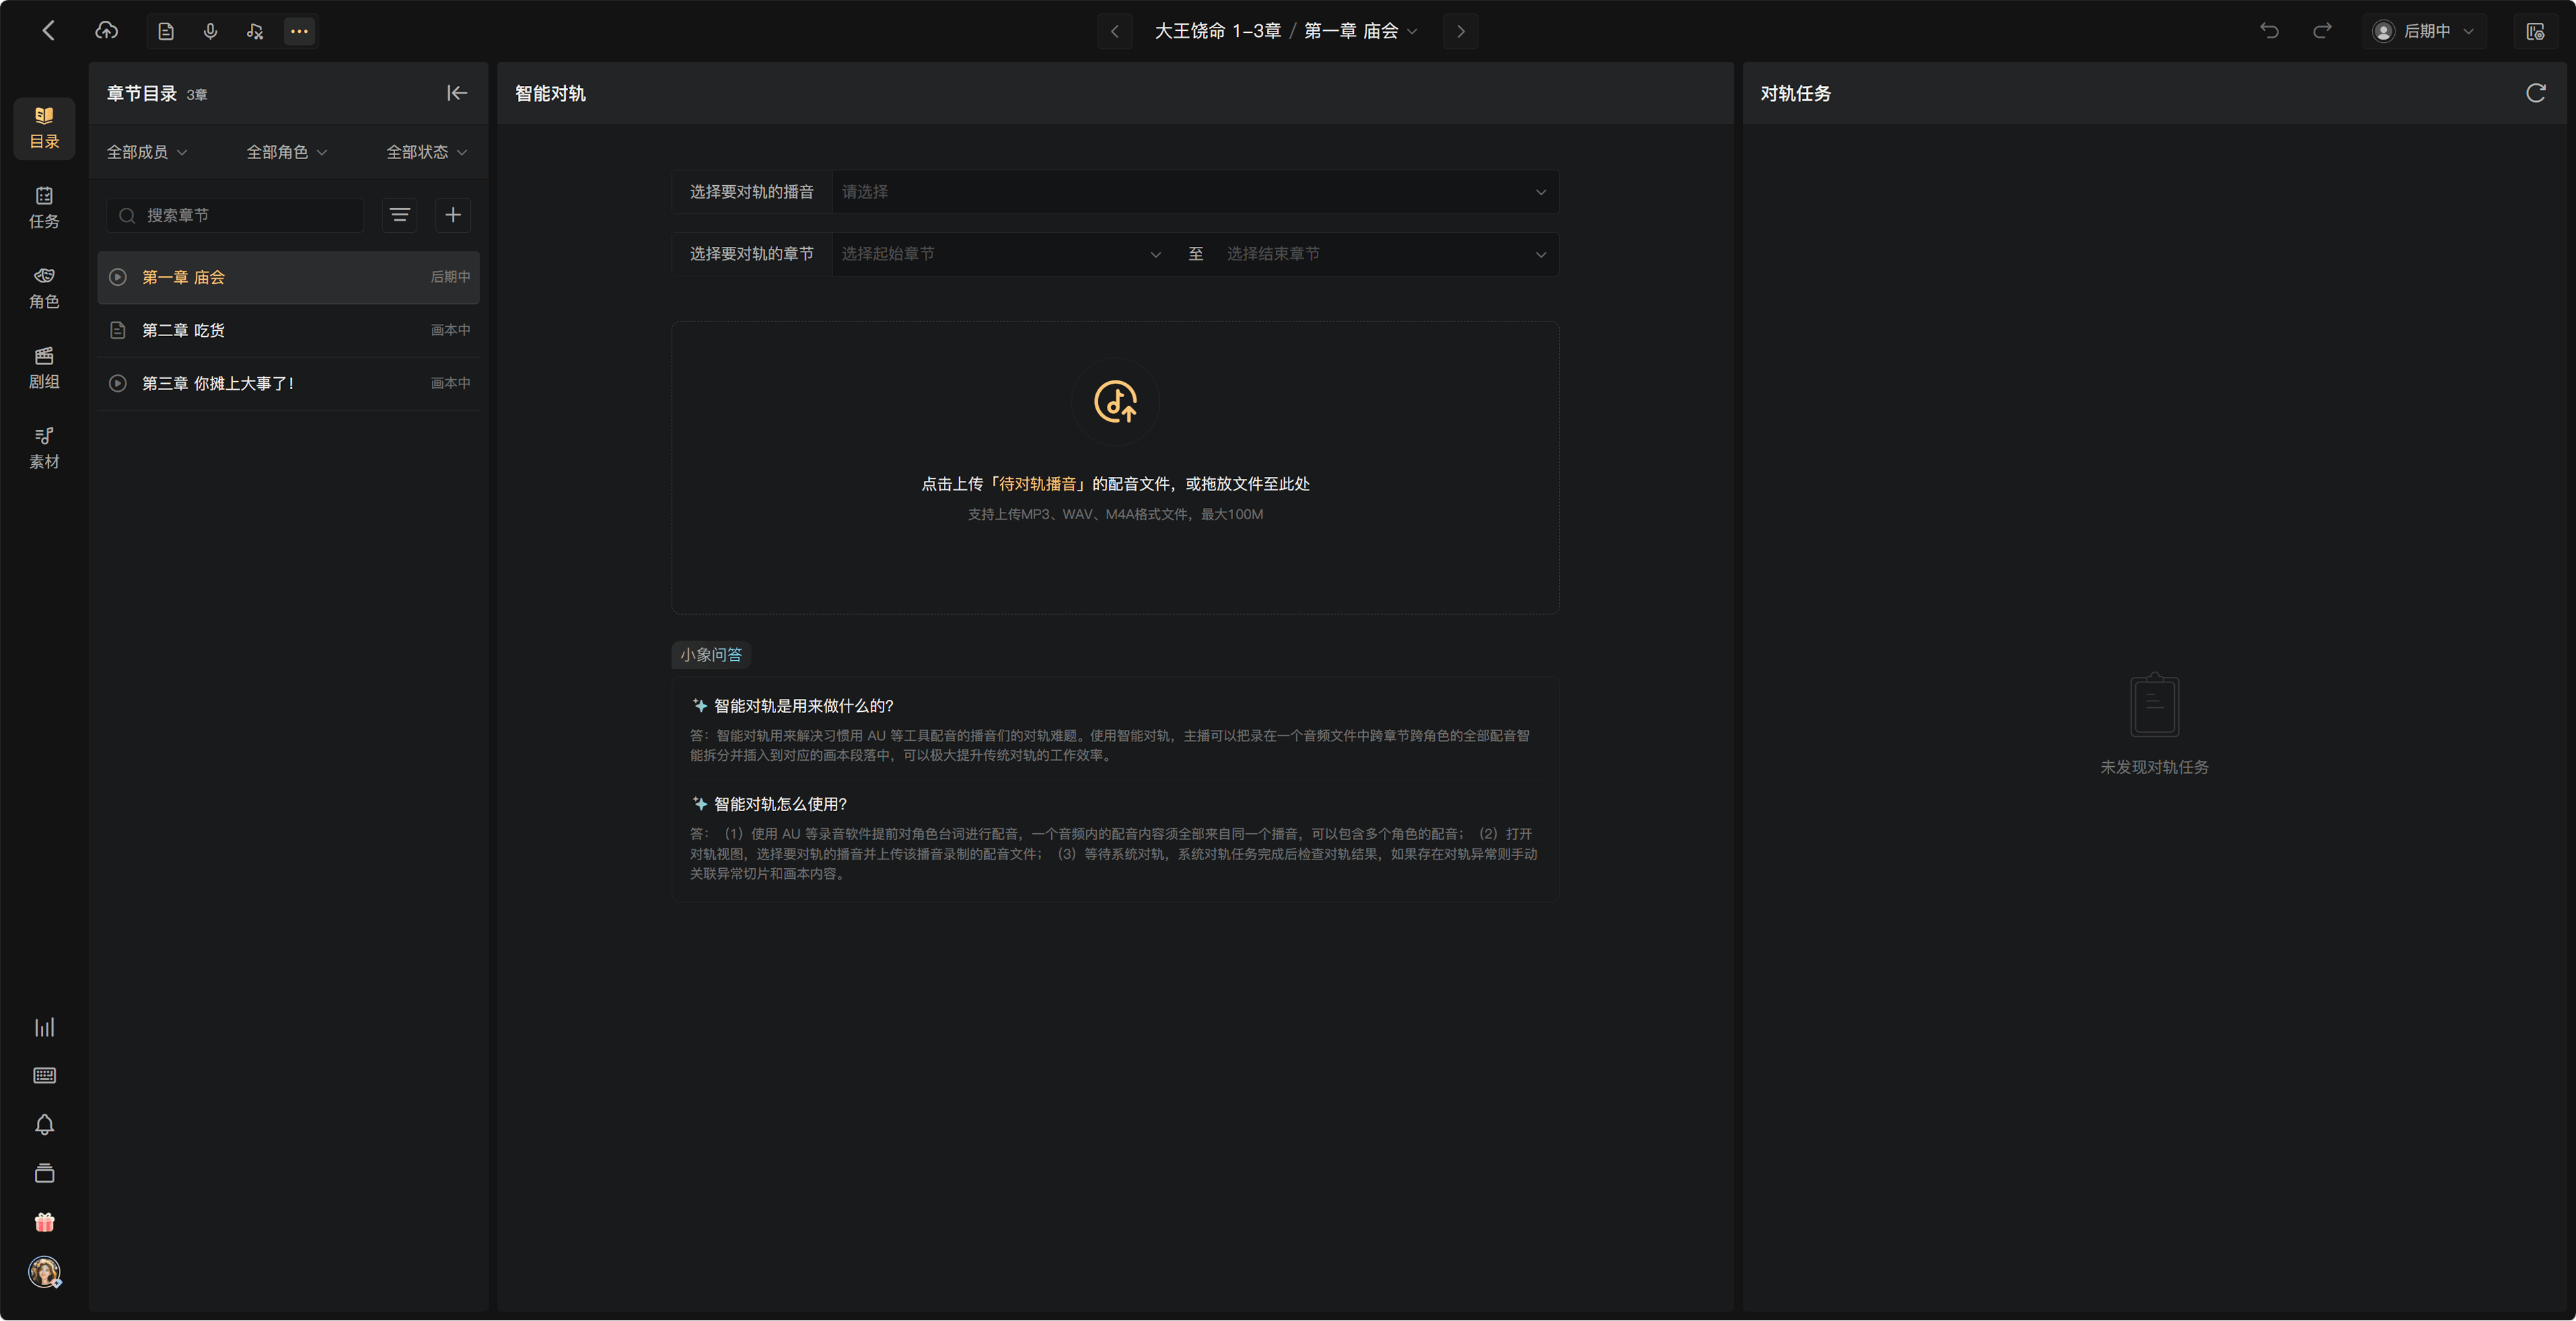Screen dimensions: 2576x1321
Task: Click the cloud upload icon
Action: [106, 31]
